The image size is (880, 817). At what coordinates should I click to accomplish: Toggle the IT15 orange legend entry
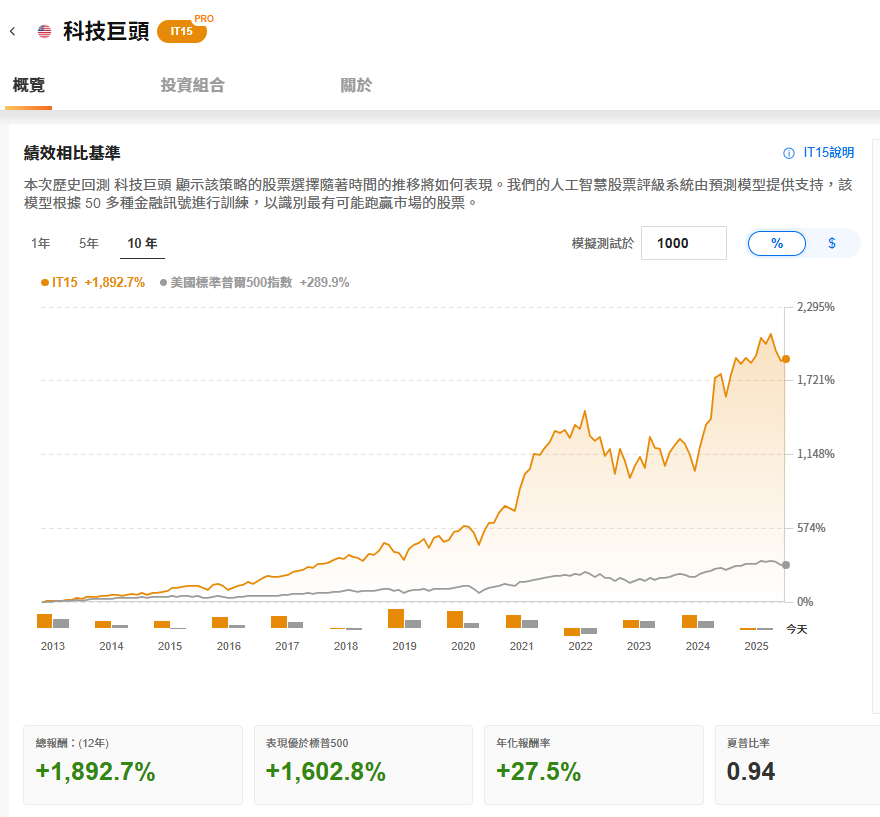tap(93, 282)
